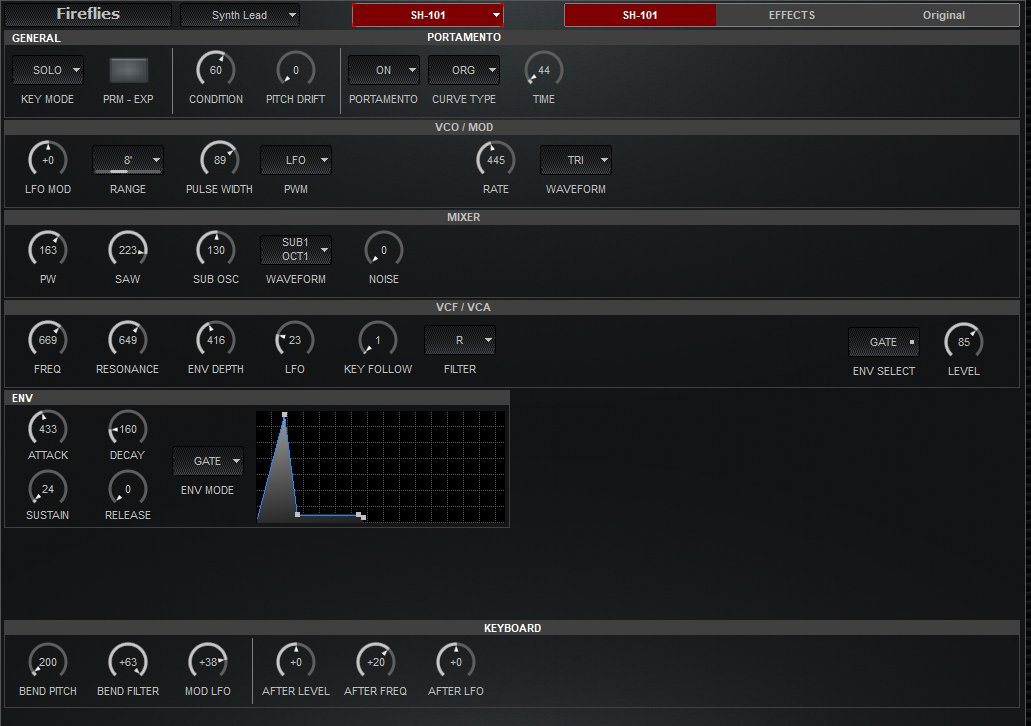Open the Synth Lead category dropdown
Viewport: 1031px width, 726px height.
240,15
